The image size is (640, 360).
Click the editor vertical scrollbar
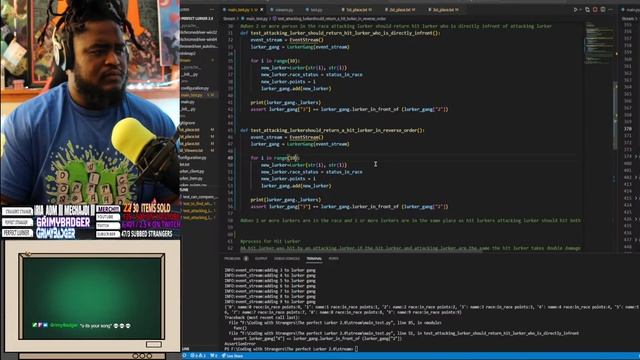(x=616, y=116)
